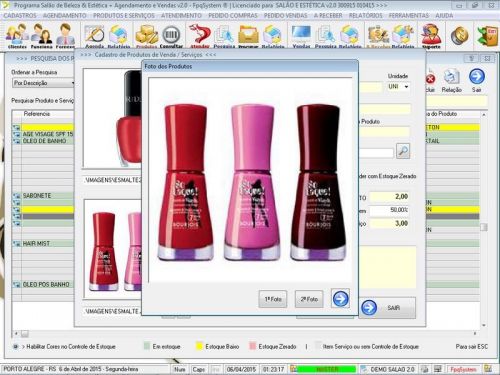Image resolution: width=500 pixels, height=375 pixels.
Task: Open the Atender toolbar icon
Action: (x=200, y=36)
